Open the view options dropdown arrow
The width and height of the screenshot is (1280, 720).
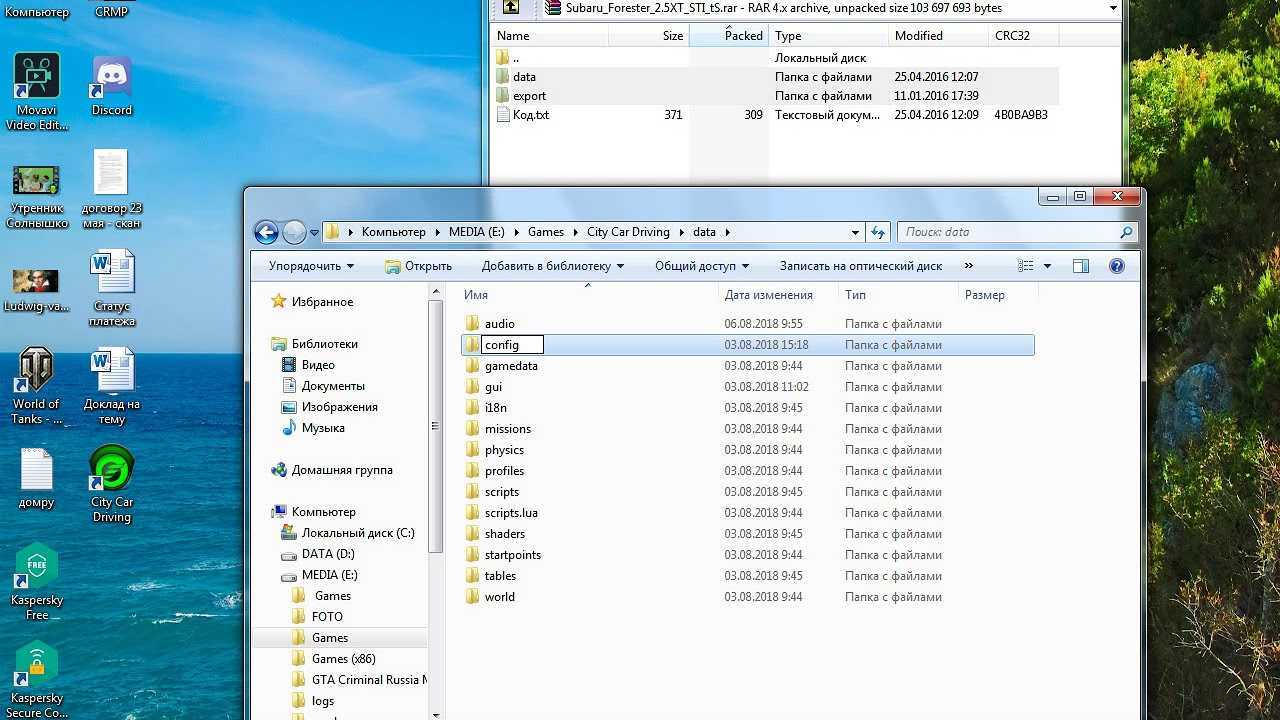(1047, 266)
